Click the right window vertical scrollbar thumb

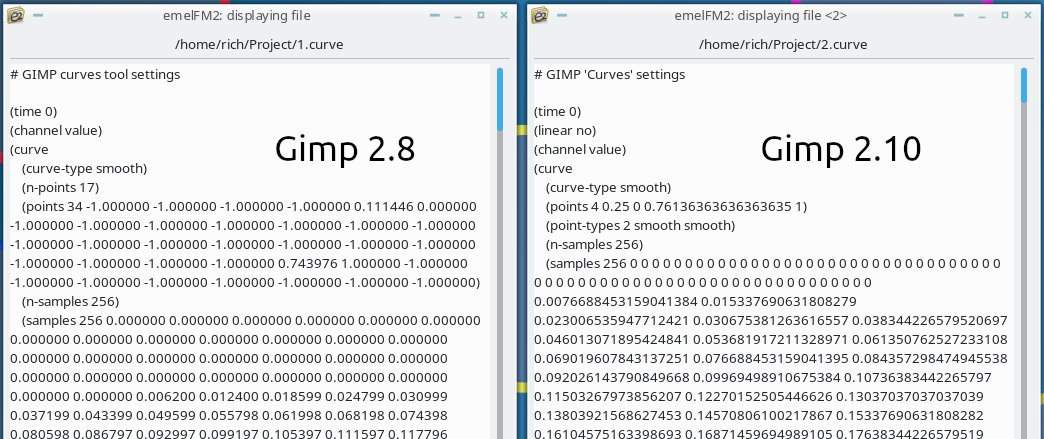point(1025,85)
